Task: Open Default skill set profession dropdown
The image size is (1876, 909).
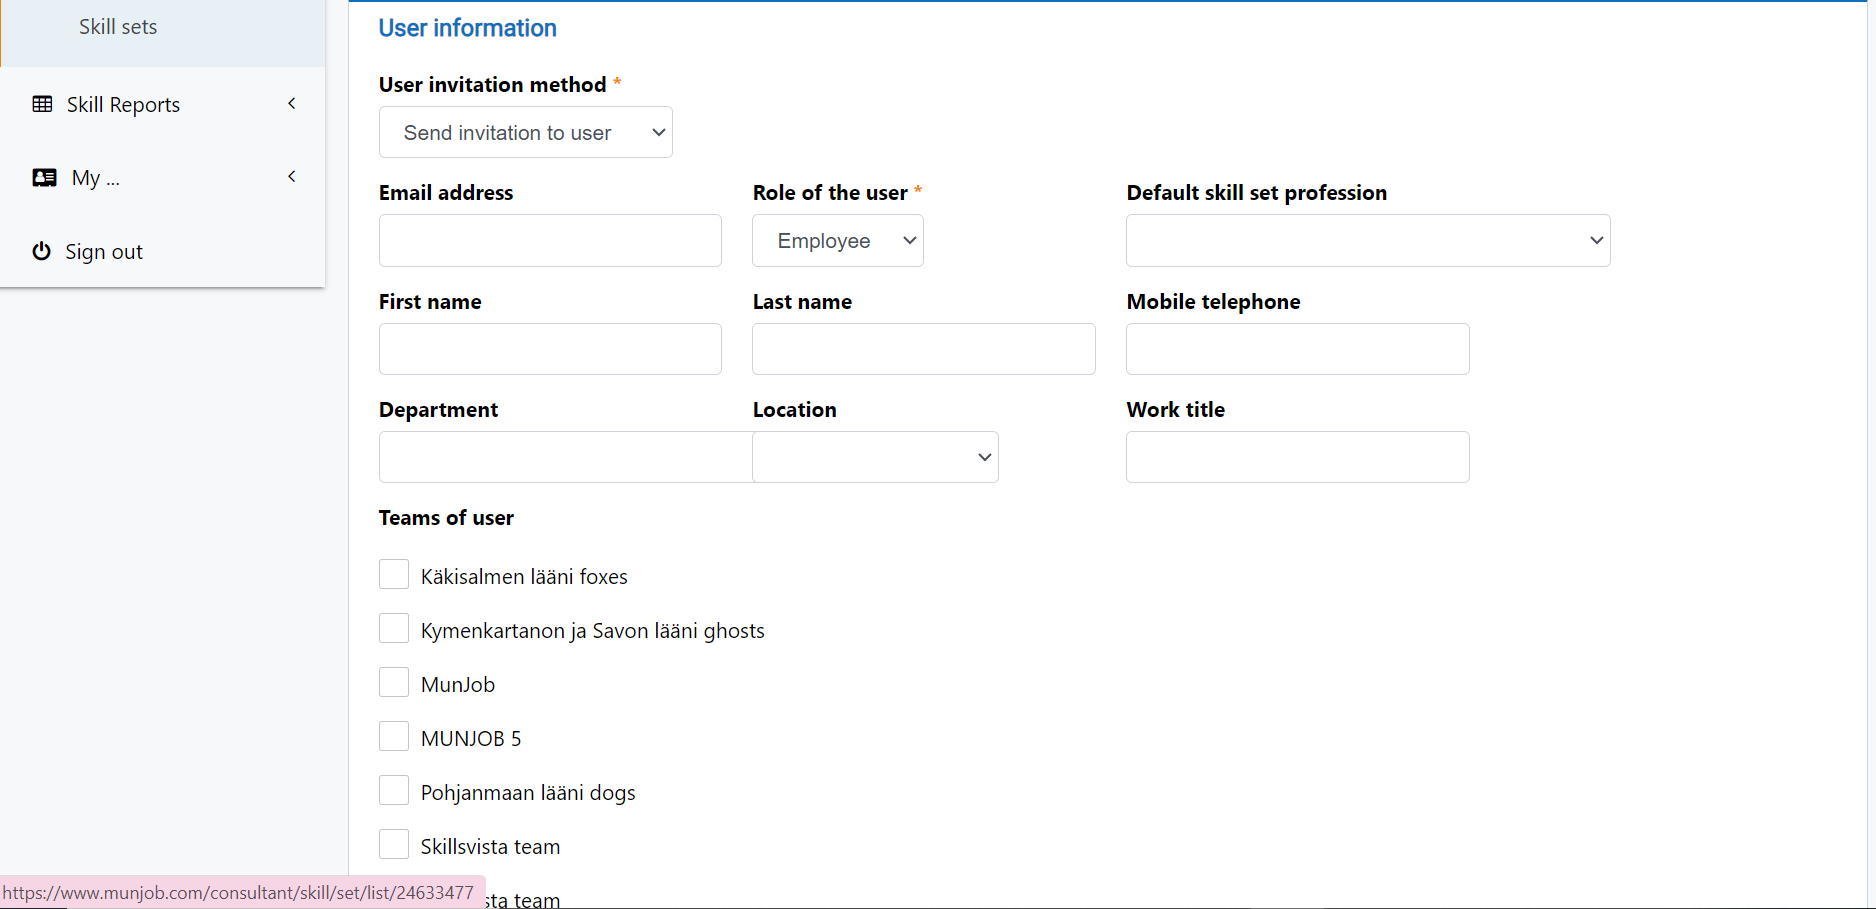Action: point(1368,240)
